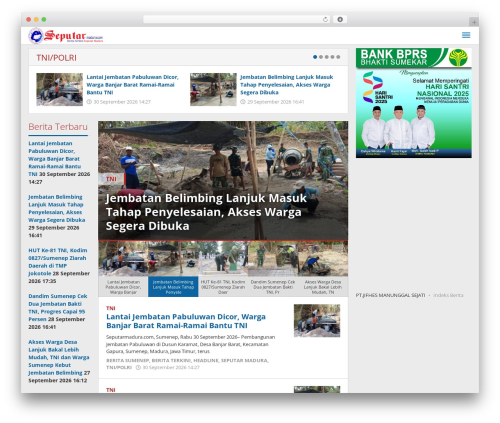The height and width of the screenshot is (423, 500).
Task: Open the TNI/POLRI section heading
Action: point(56,58)
